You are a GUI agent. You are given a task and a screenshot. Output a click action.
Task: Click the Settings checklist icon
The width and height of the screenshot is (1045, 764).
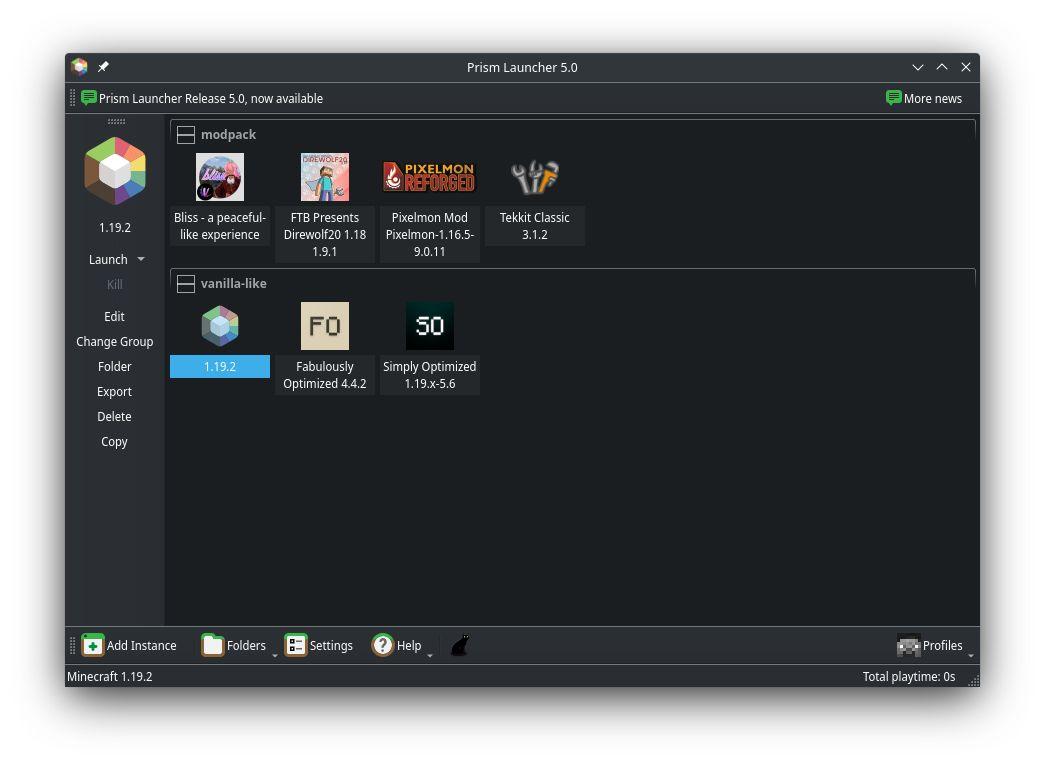click(296, 645)
